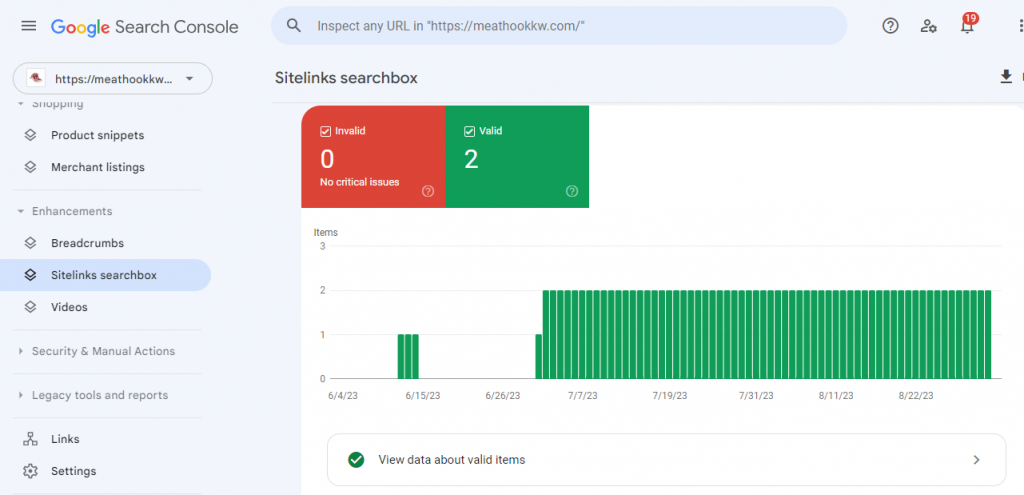Screen dimensions: 1024x495
Task: Open users and permissions icon
Action: coord(929,25)
